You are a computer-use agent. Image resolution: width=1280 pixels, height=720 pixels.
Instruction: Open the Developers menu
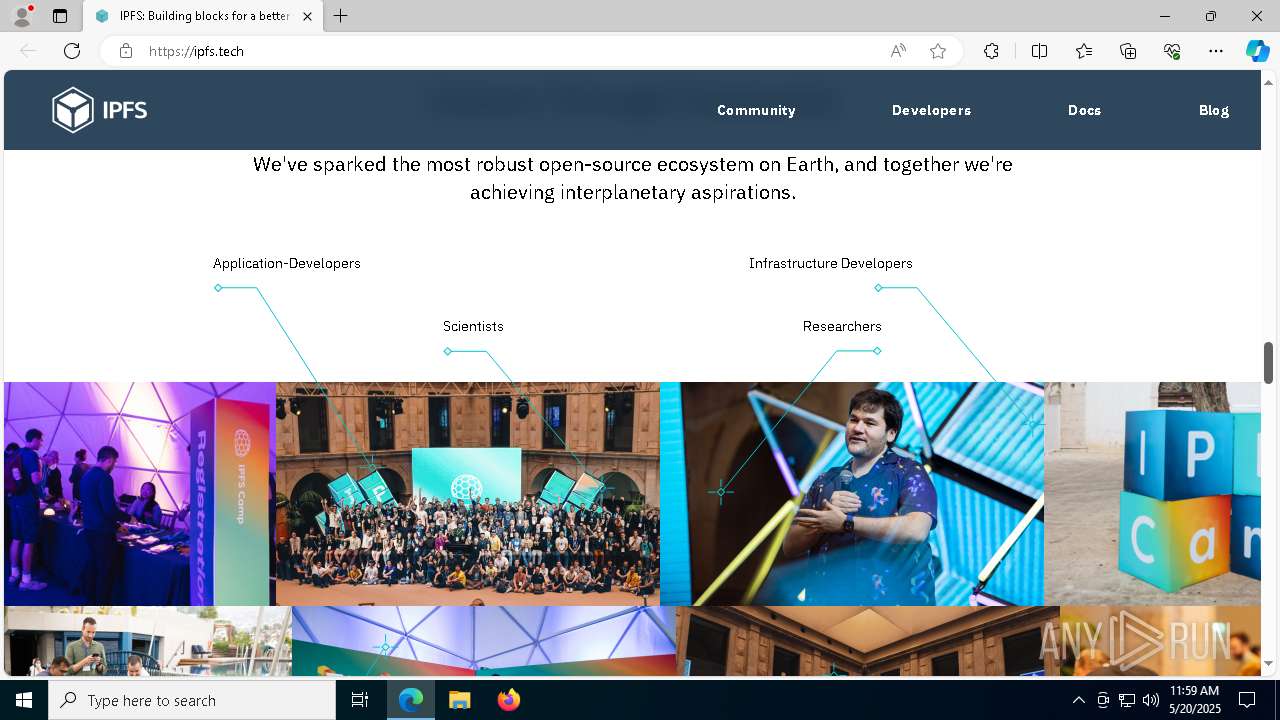931,110
